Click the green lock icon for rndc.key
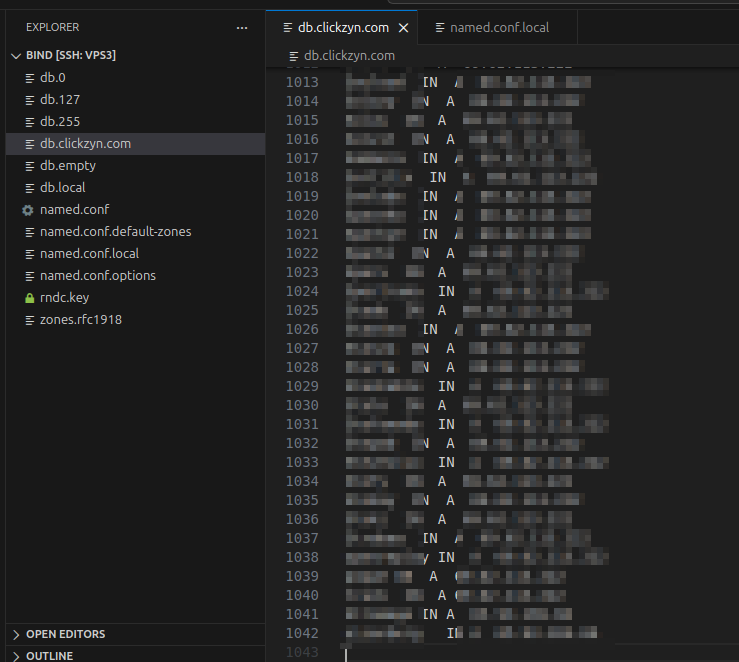Image resolution: width=739 pixels, height=662 pixels. [x=28, y=298]
